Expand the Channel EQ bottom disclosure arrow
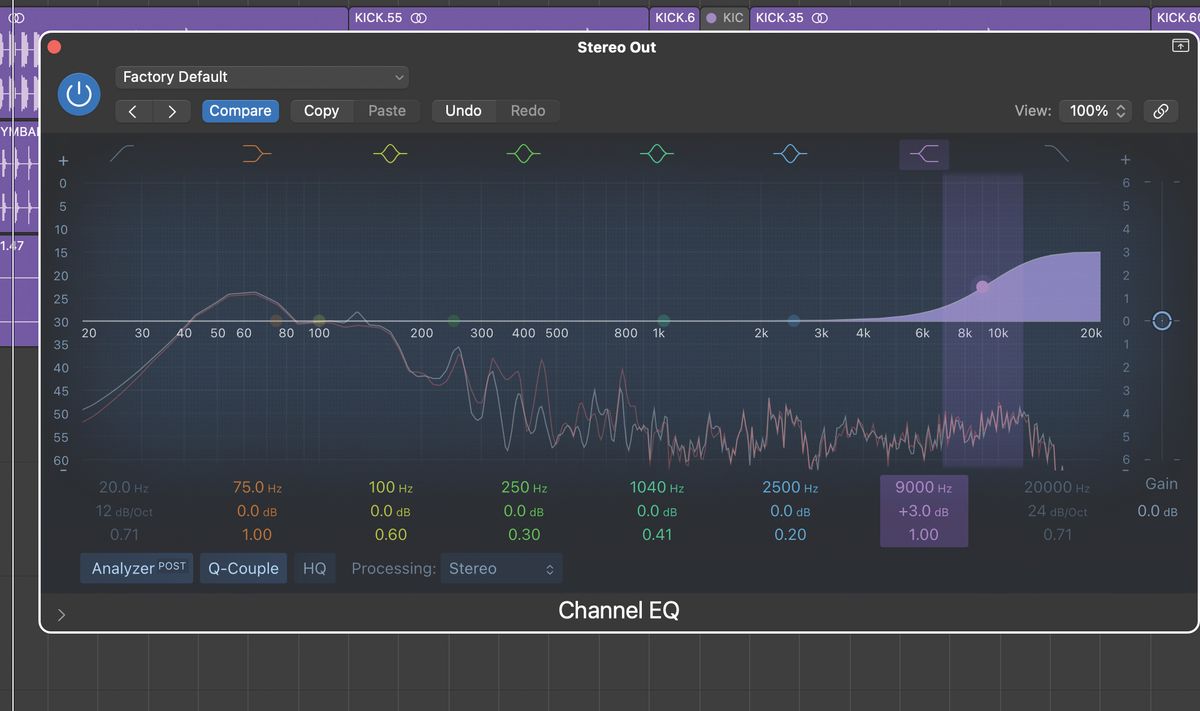Image resolution: width=1200 pixels, height=711 pixels. 61,615
